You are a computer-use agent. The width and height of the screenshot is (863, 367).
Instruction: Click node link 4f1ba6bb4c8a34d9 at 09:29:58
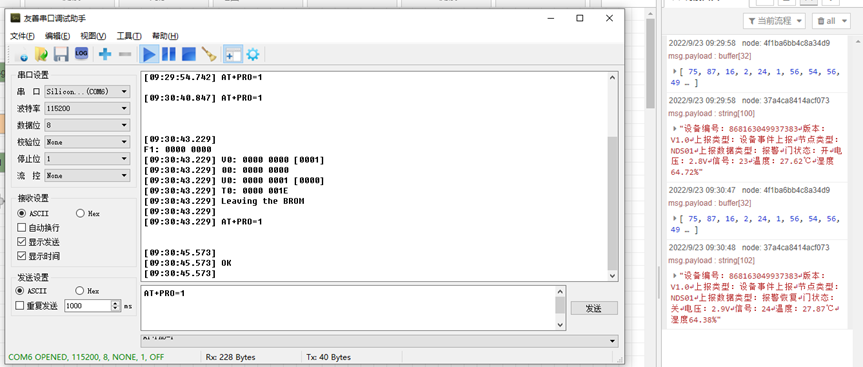click(786, 43)
